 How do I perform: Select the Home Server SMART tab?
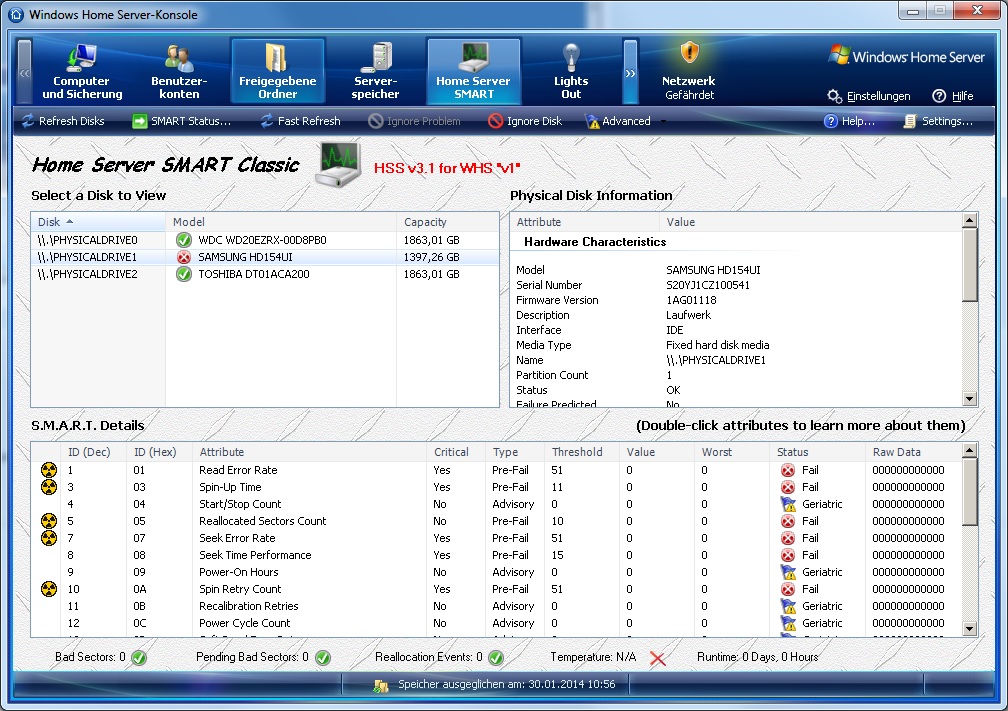click(474, 71)
